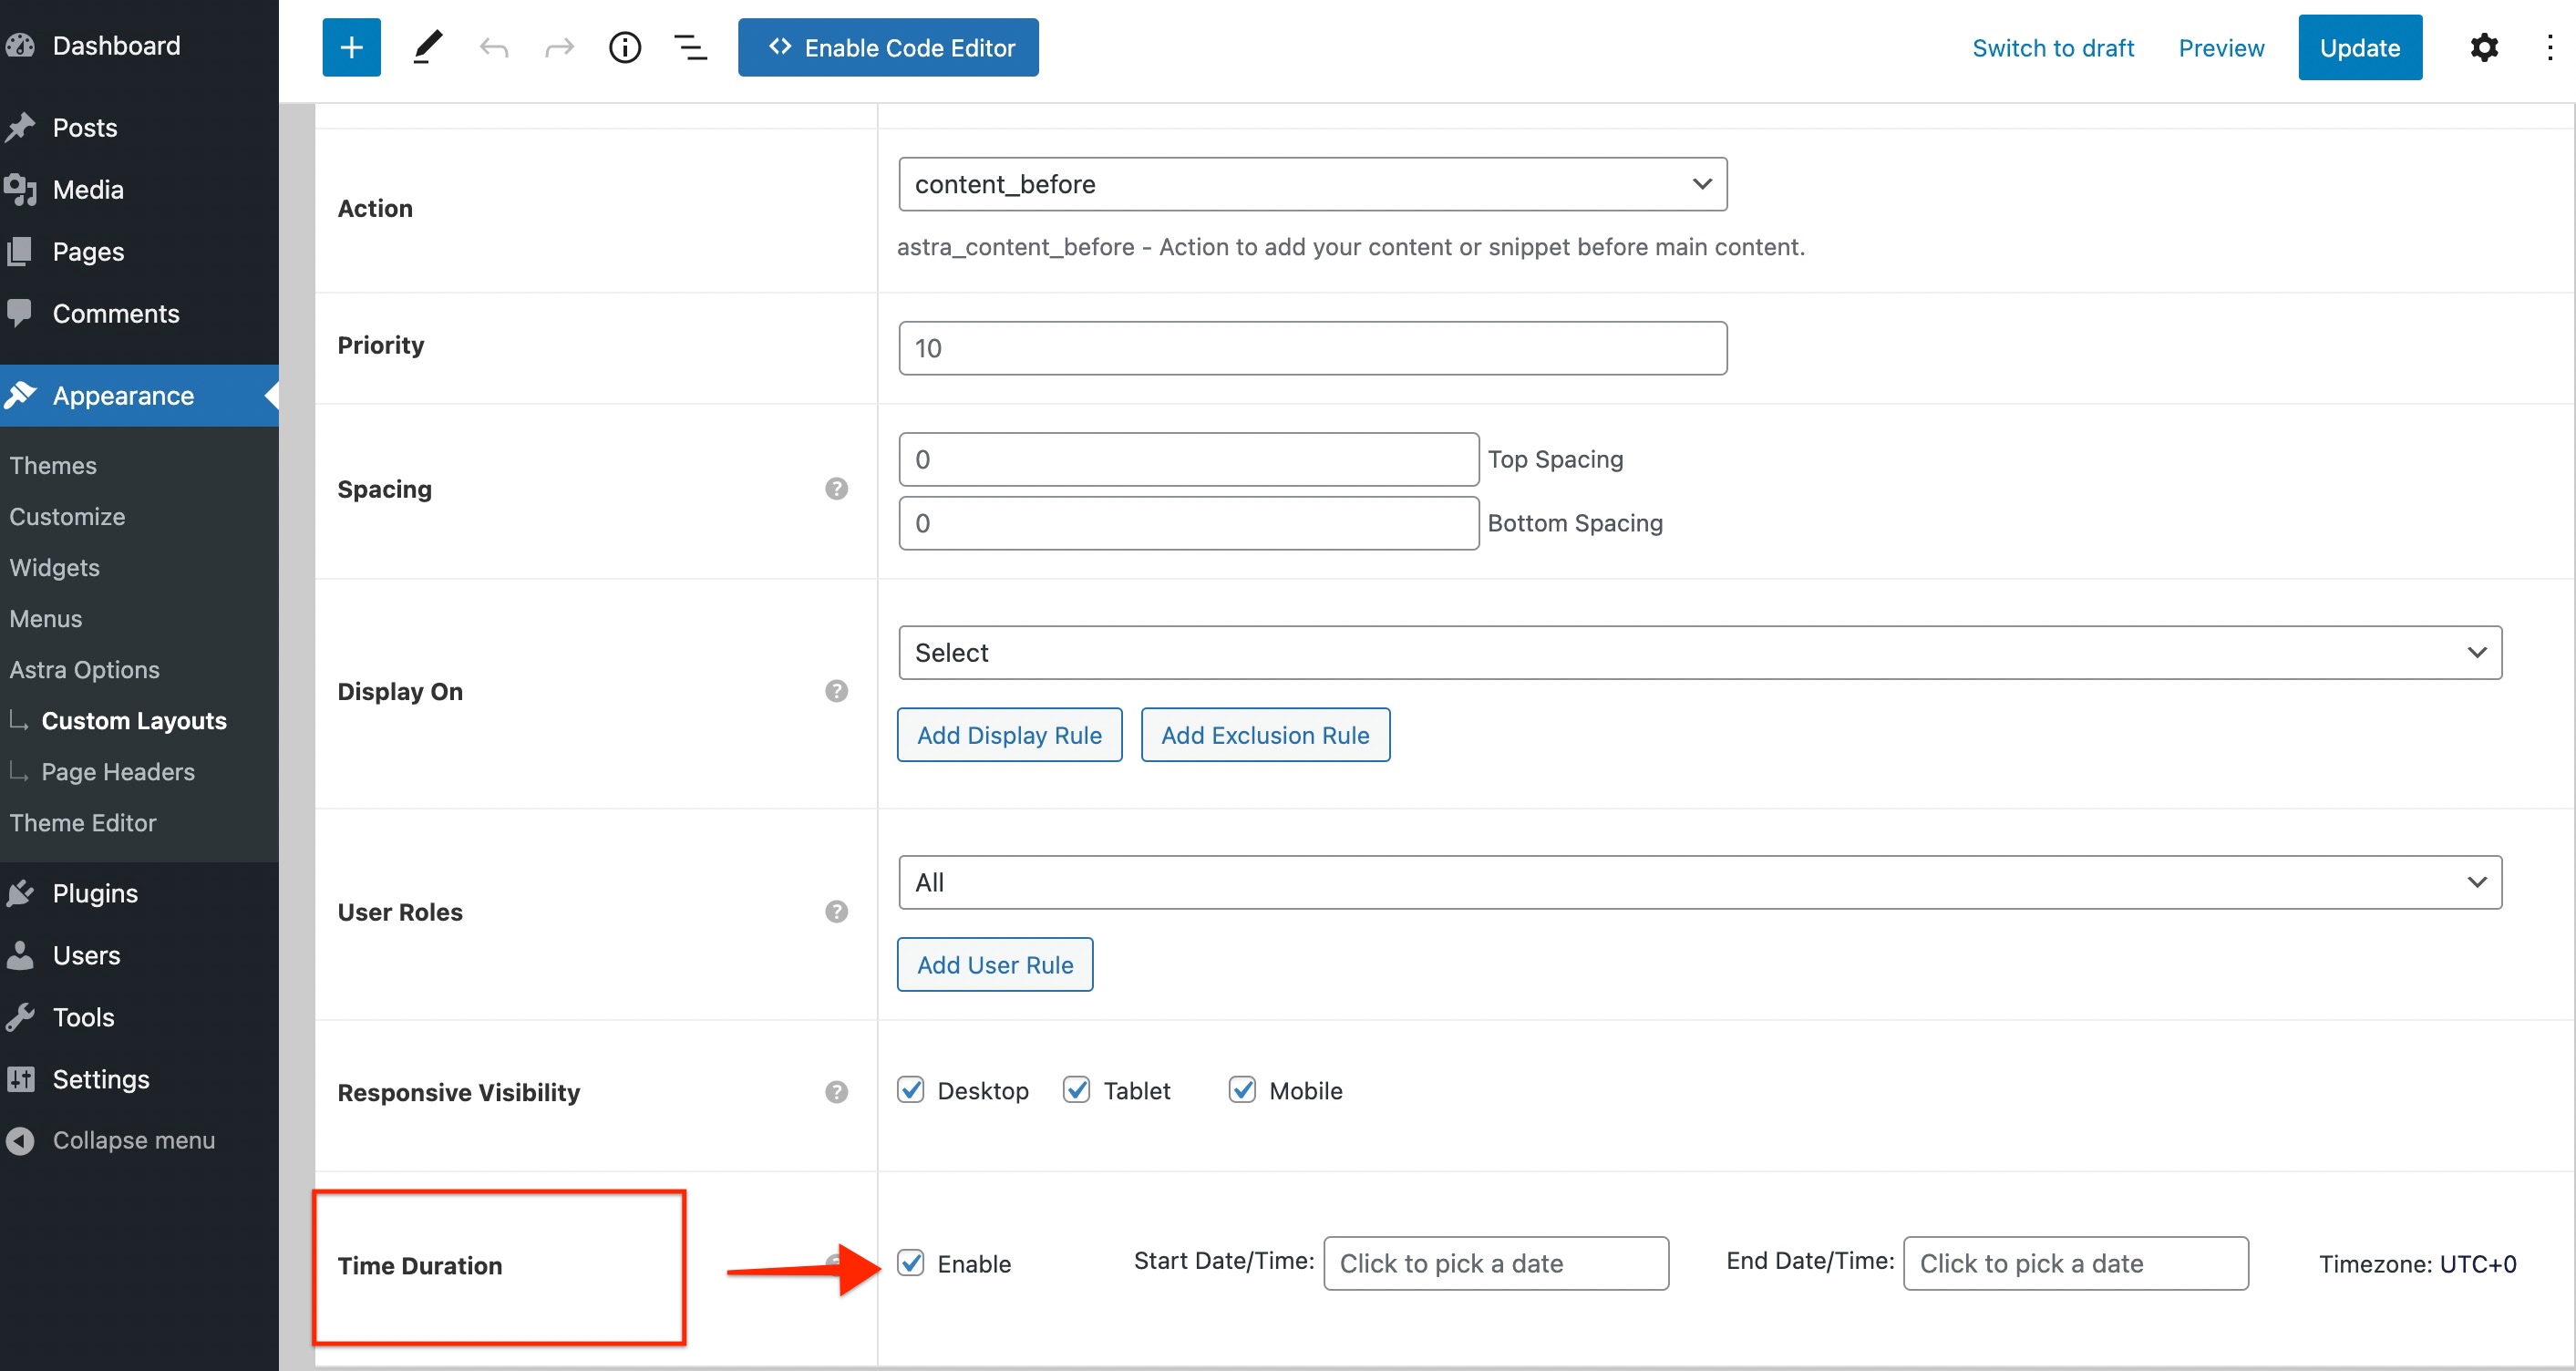Viewport: 2576px width, 1371px height.
Task: Click Add Exclusion Rule button
Action: (1265, 735)
